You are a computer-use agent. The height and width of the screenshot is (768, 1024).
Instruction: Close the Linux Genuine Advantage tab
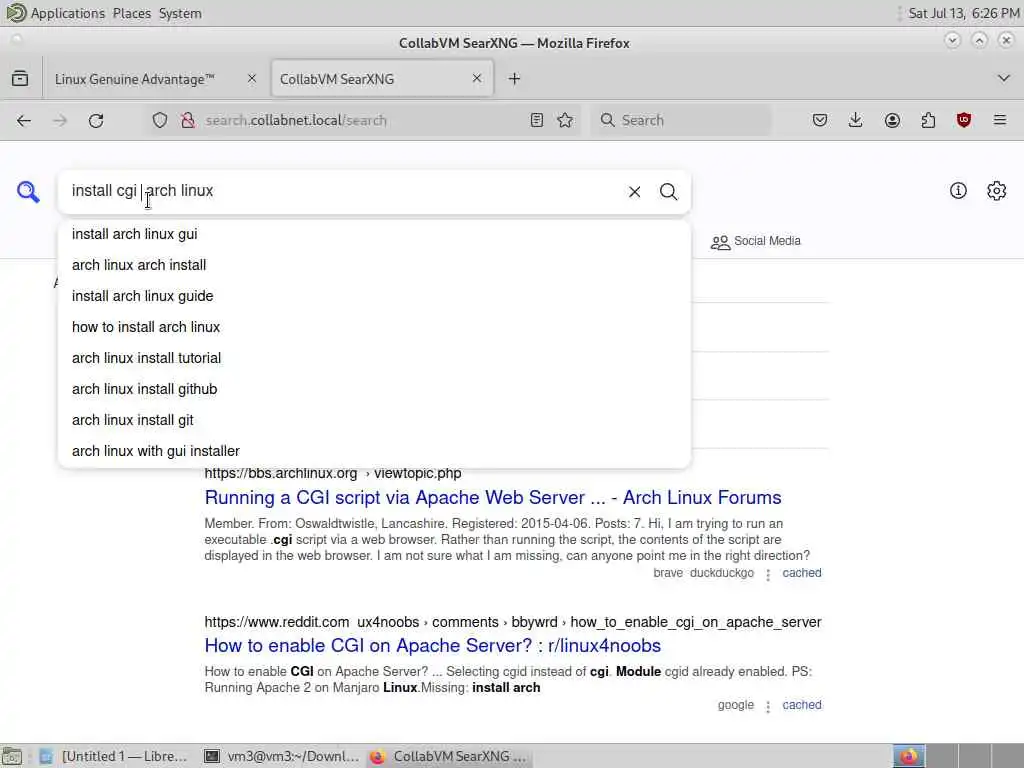pos(252,78)
